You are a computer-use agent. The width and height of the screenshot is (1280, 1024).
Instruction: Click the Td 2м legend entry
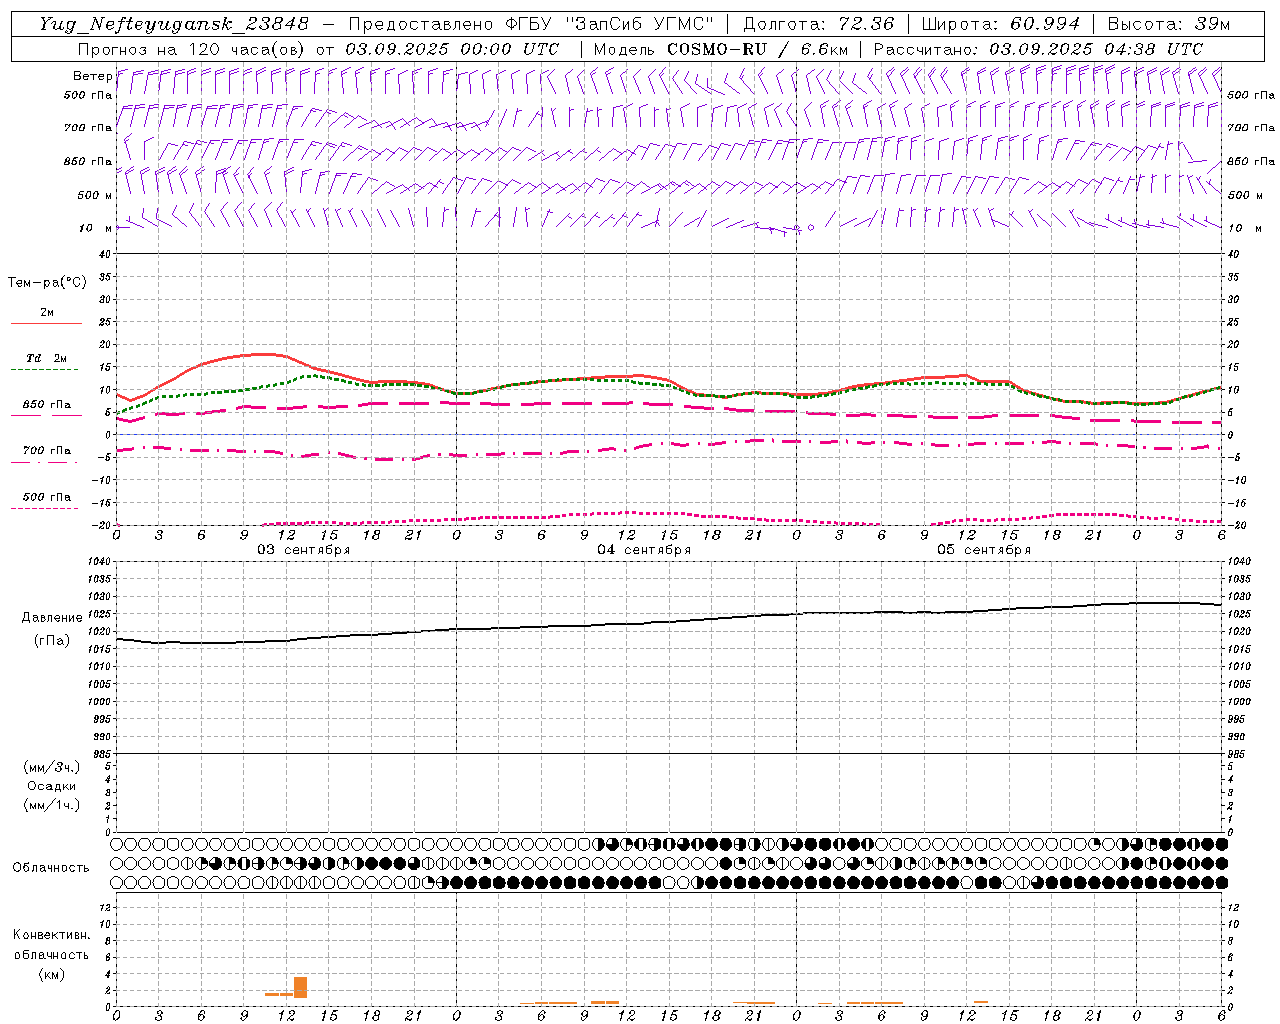pyautogui.click(x=47, y=358)
